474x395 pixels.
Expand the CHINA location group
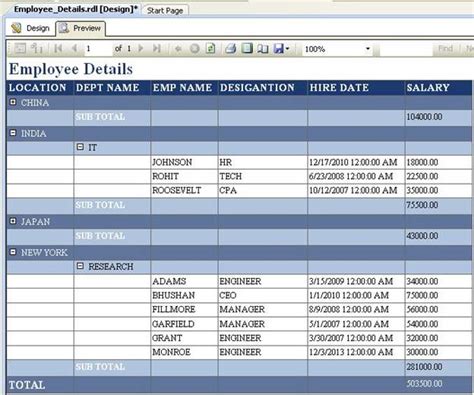pyautogui.click(x=13, y=102)
